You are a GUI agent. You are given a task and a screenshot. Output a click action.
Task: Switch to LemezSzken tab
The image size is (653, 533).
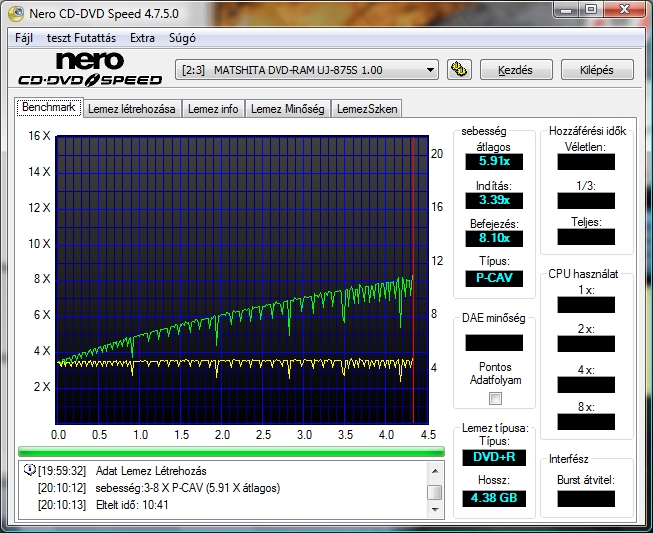(367, 109)
